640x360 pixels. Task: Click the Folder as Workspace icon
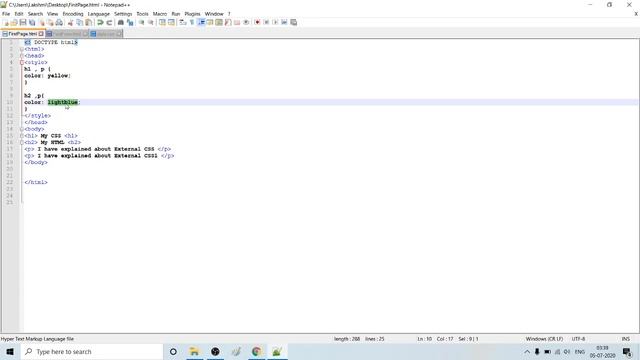(x=237, y=22)
